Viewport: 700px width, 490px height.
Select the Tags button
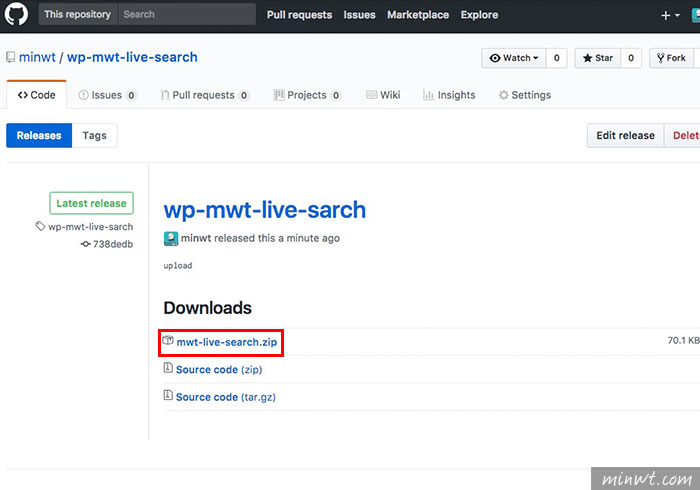pos(95,135)
